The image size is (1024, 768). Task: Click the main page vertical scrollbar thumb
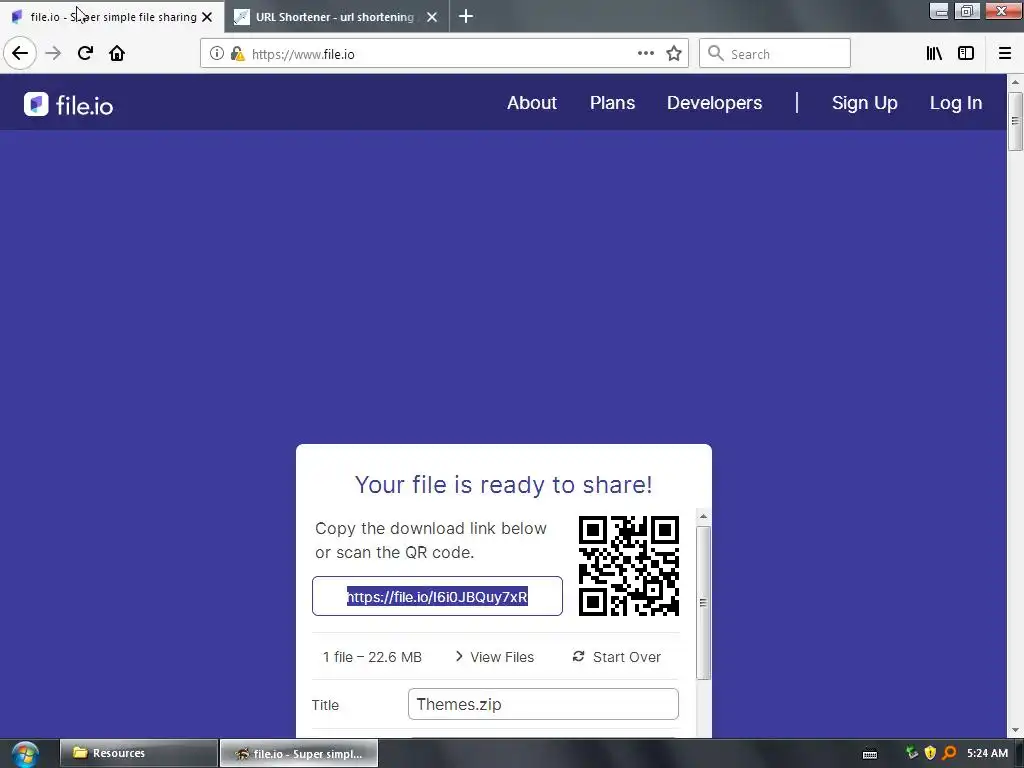(x=1015, y=121)
